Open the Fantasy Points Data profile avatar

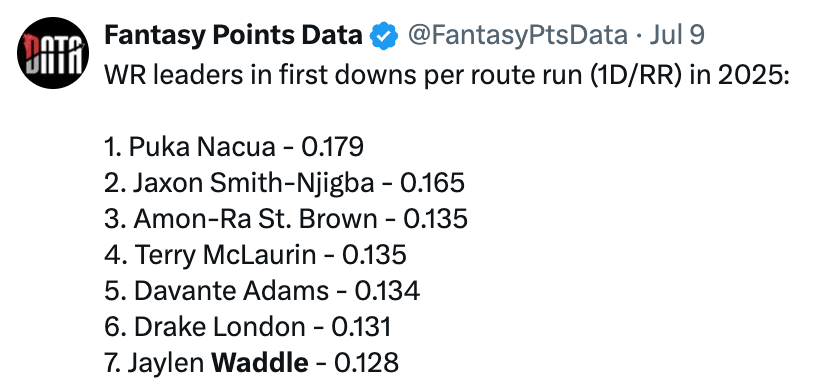click(x=53, y=53)
